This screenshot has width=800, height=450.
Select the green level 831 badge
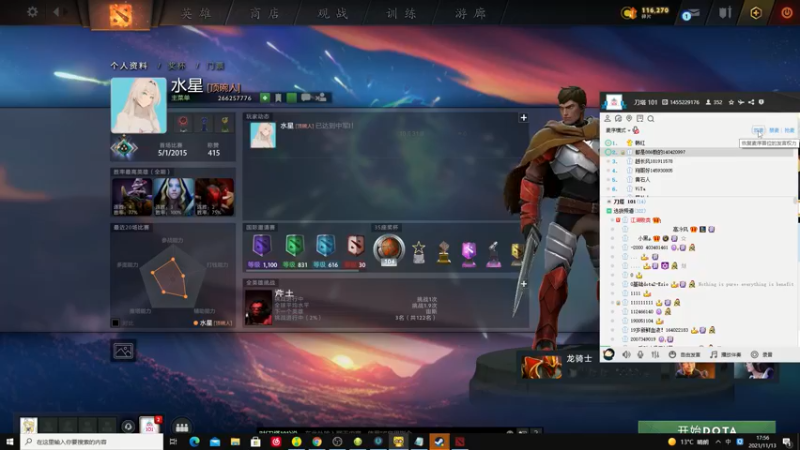click(294, 245)
